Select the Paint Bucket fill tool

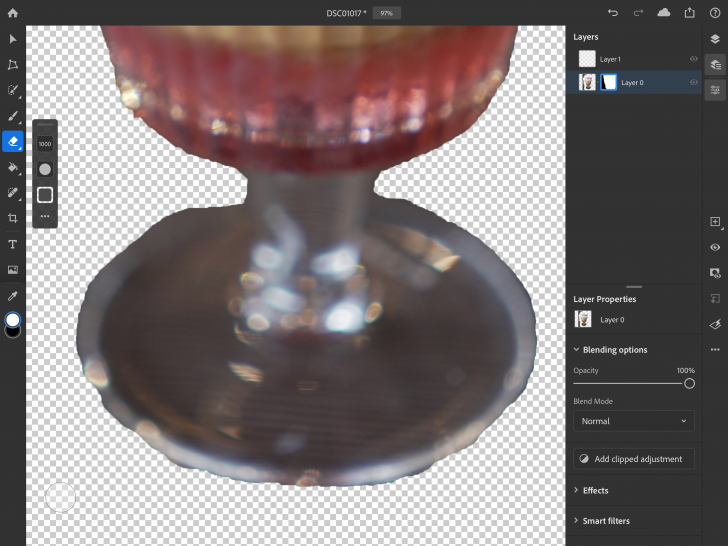(x=13, y=167)
